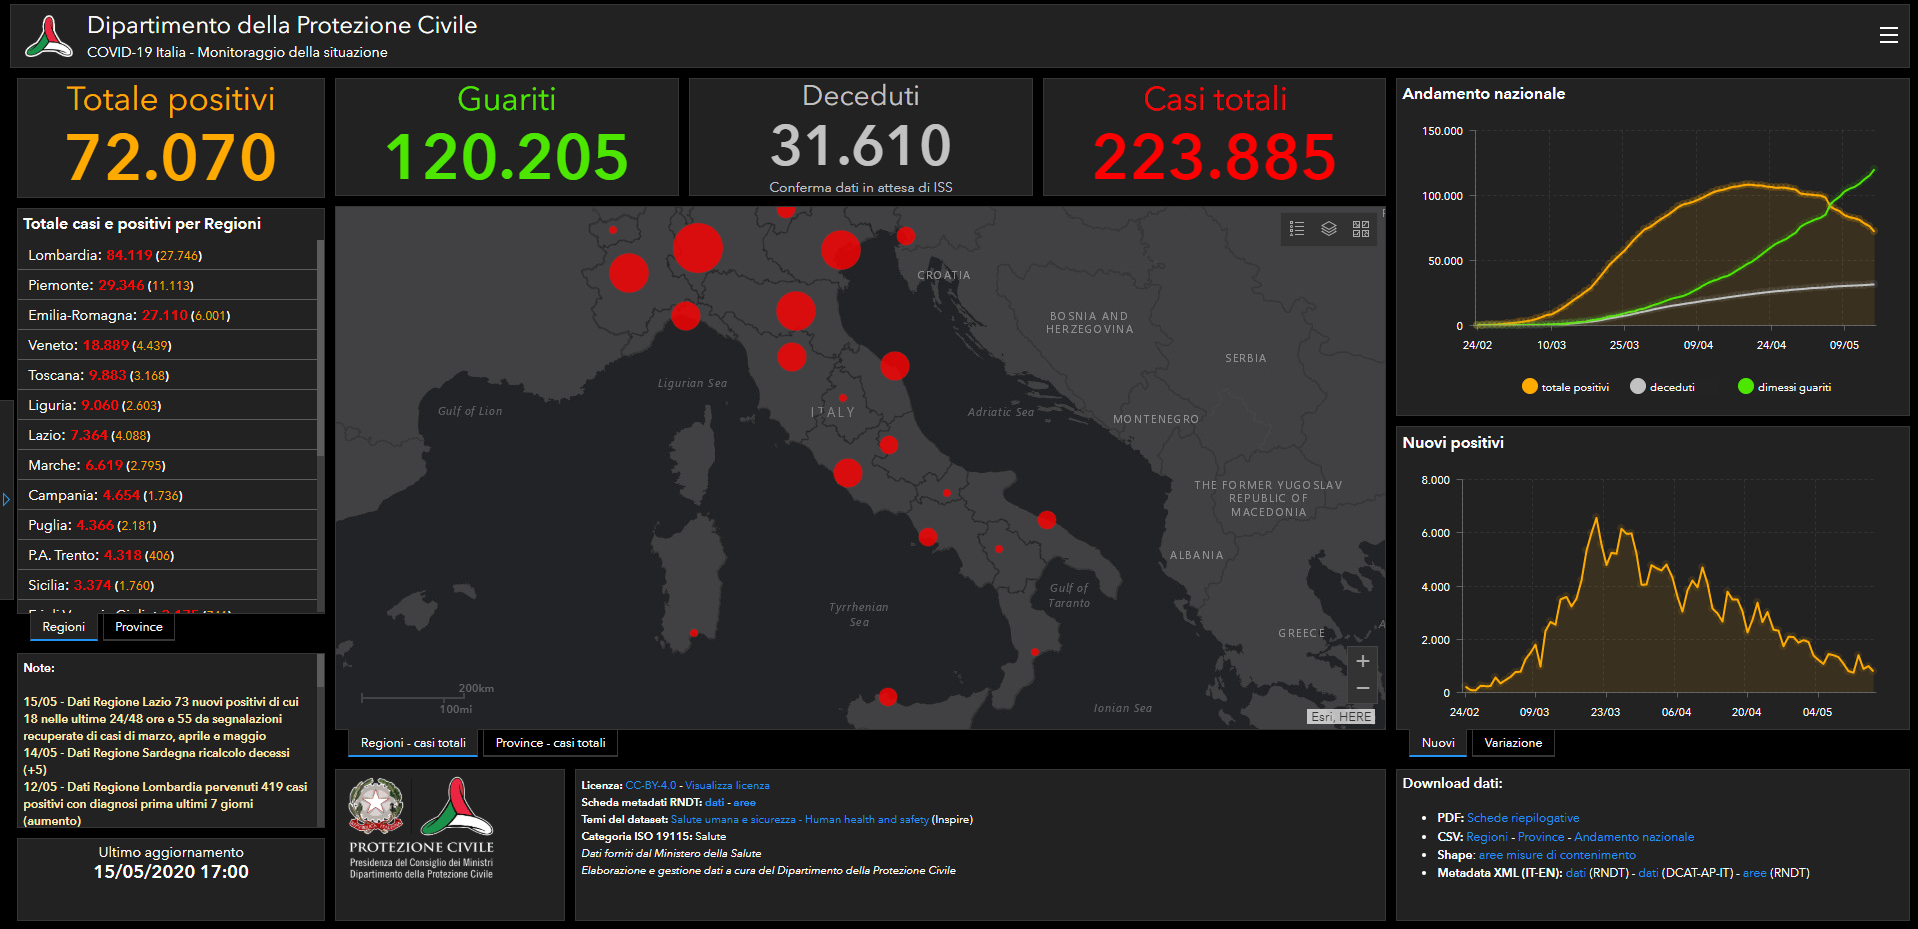
Task: Download the Regioni CSV link
Action: [1487, 837]
